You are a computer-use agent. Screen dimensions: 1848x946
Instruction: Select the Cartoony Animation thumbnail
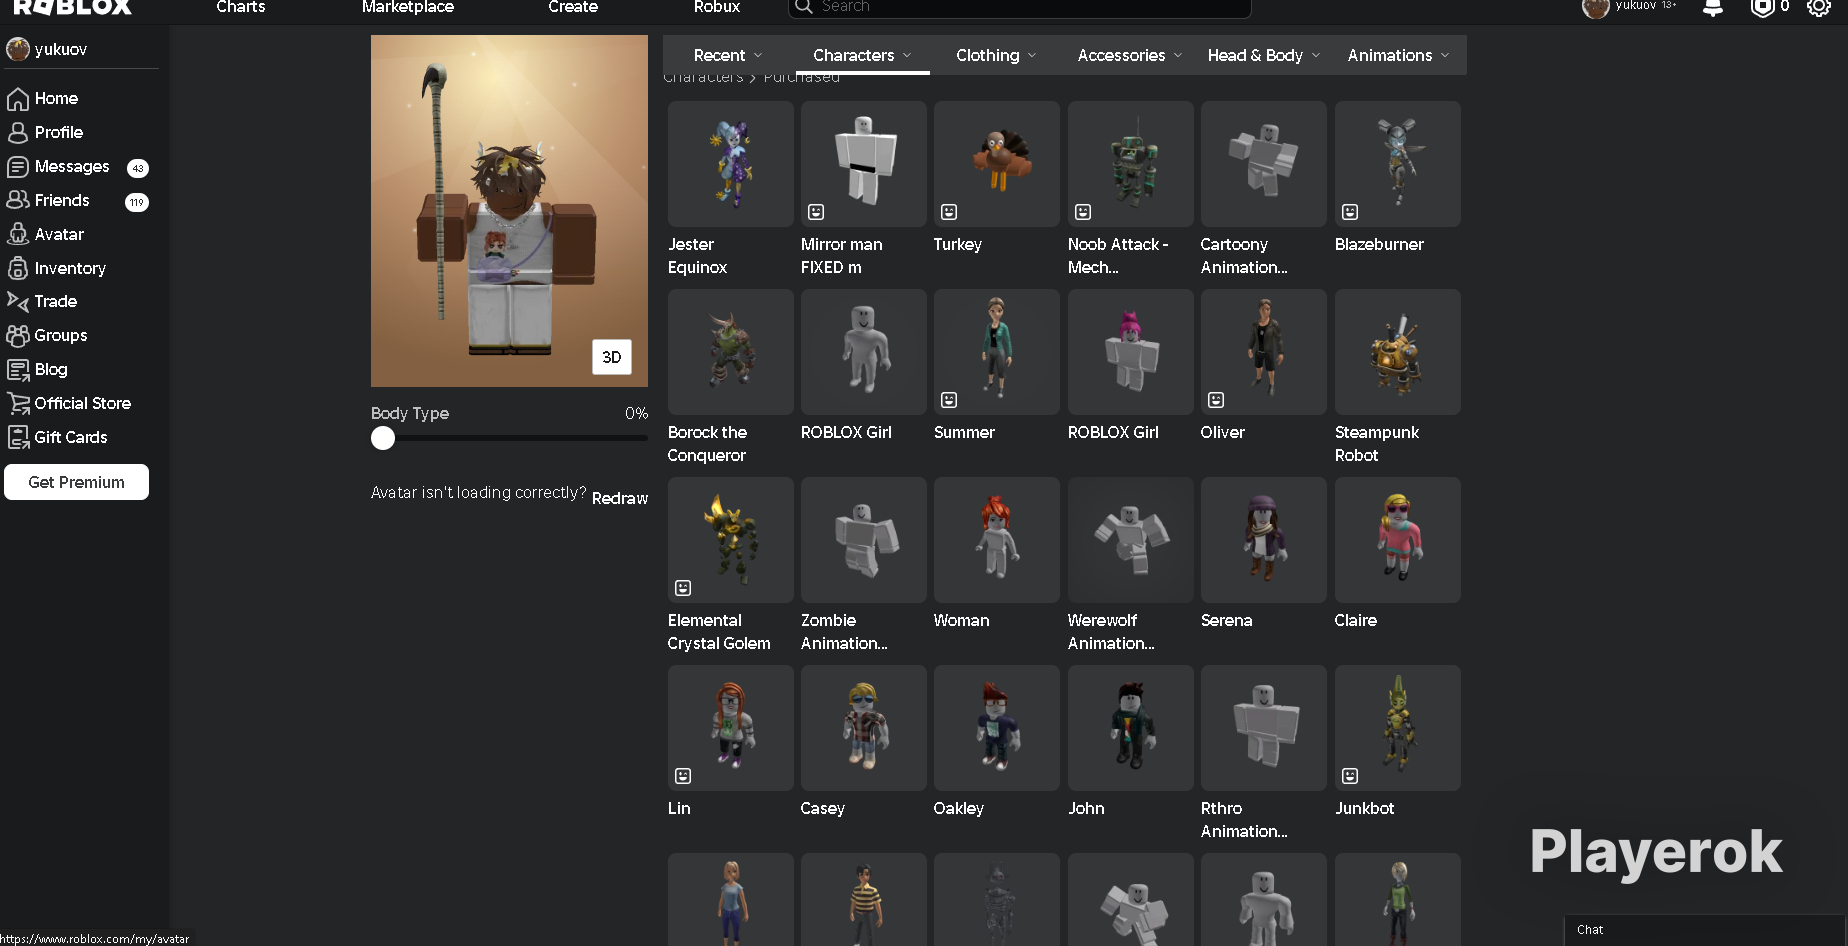click(1264, 164)
